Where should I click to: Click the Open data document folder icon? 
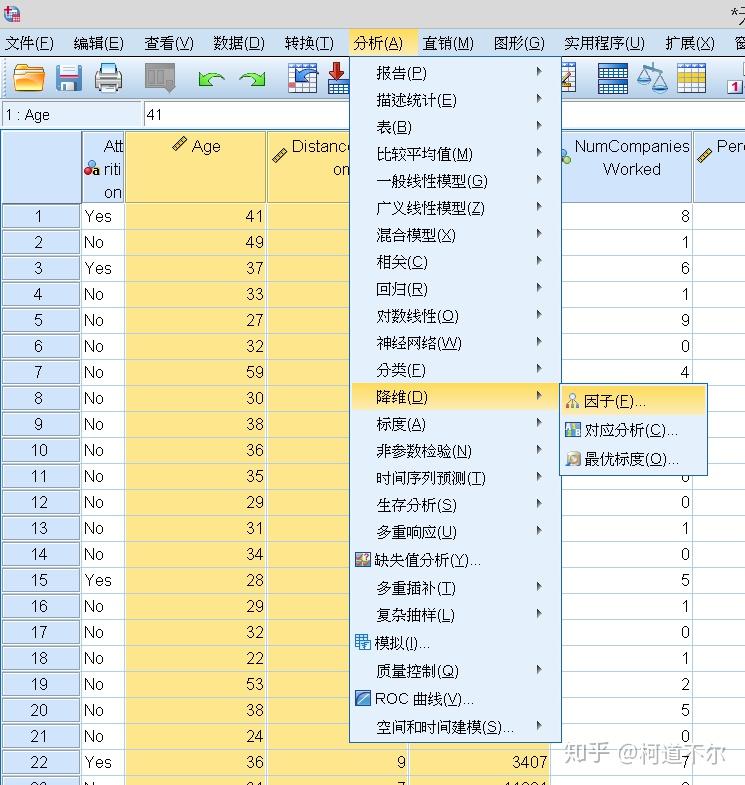point(28,78)
